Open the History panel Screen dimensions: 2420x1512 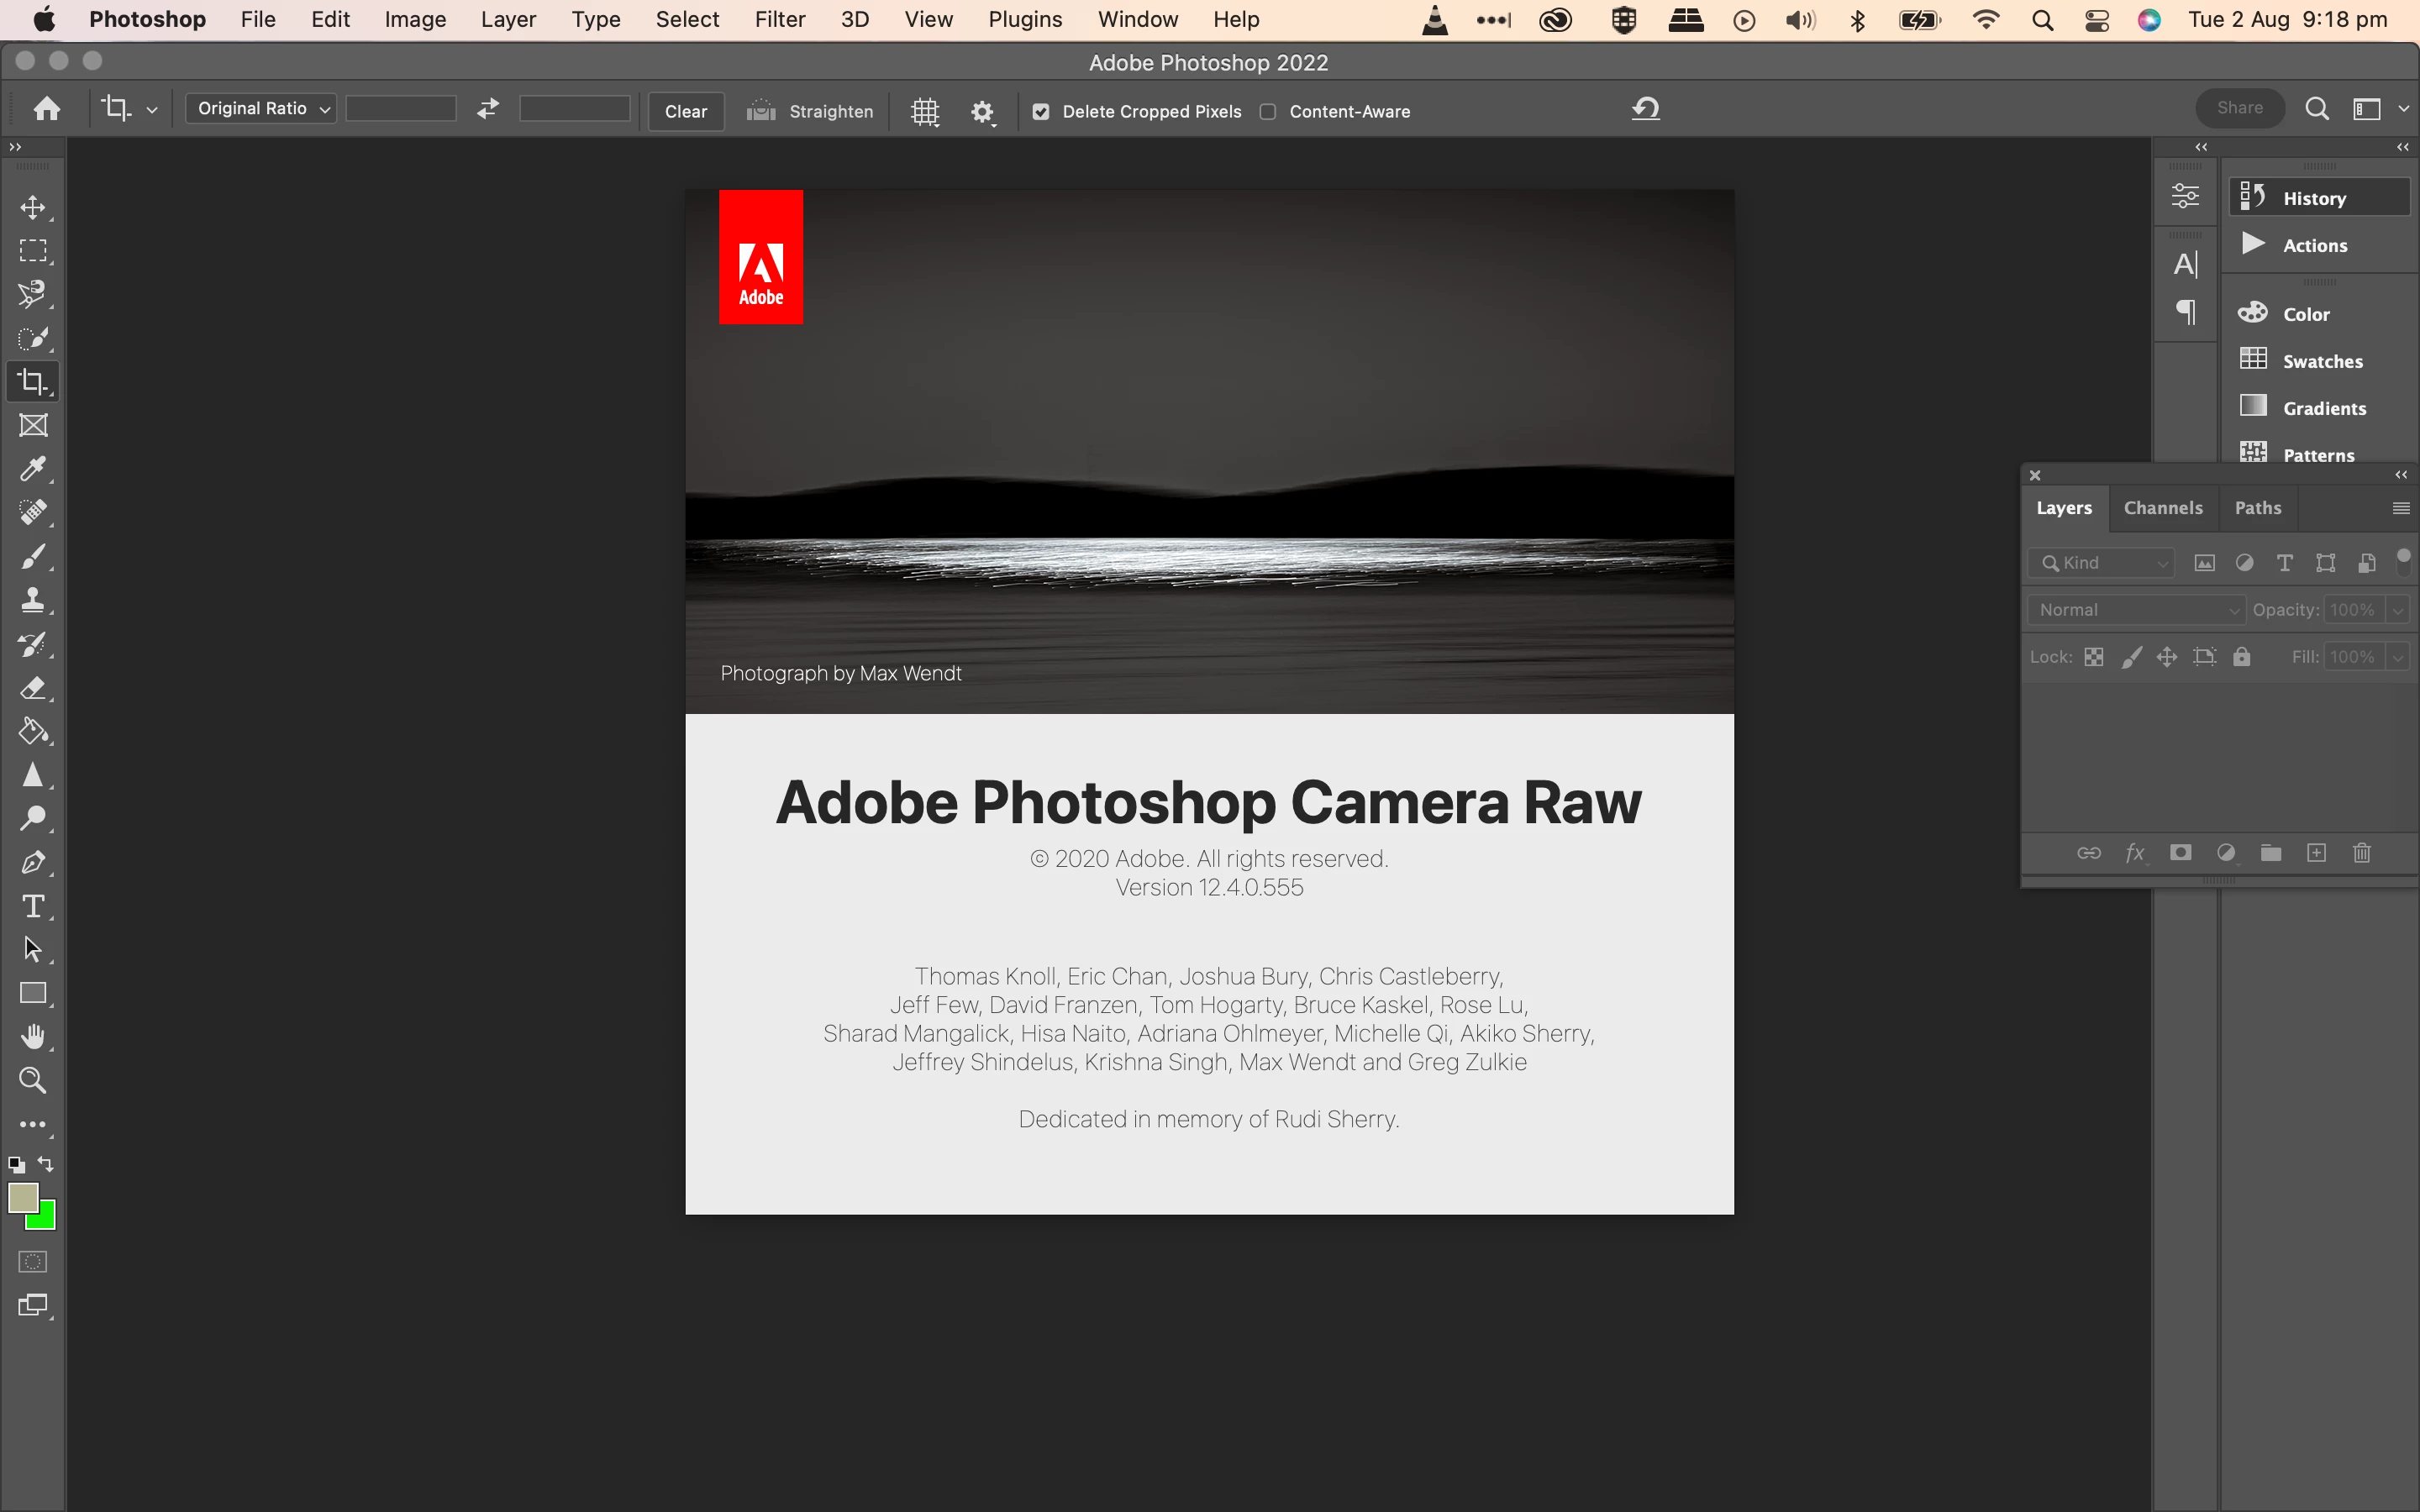[2314, 198]
